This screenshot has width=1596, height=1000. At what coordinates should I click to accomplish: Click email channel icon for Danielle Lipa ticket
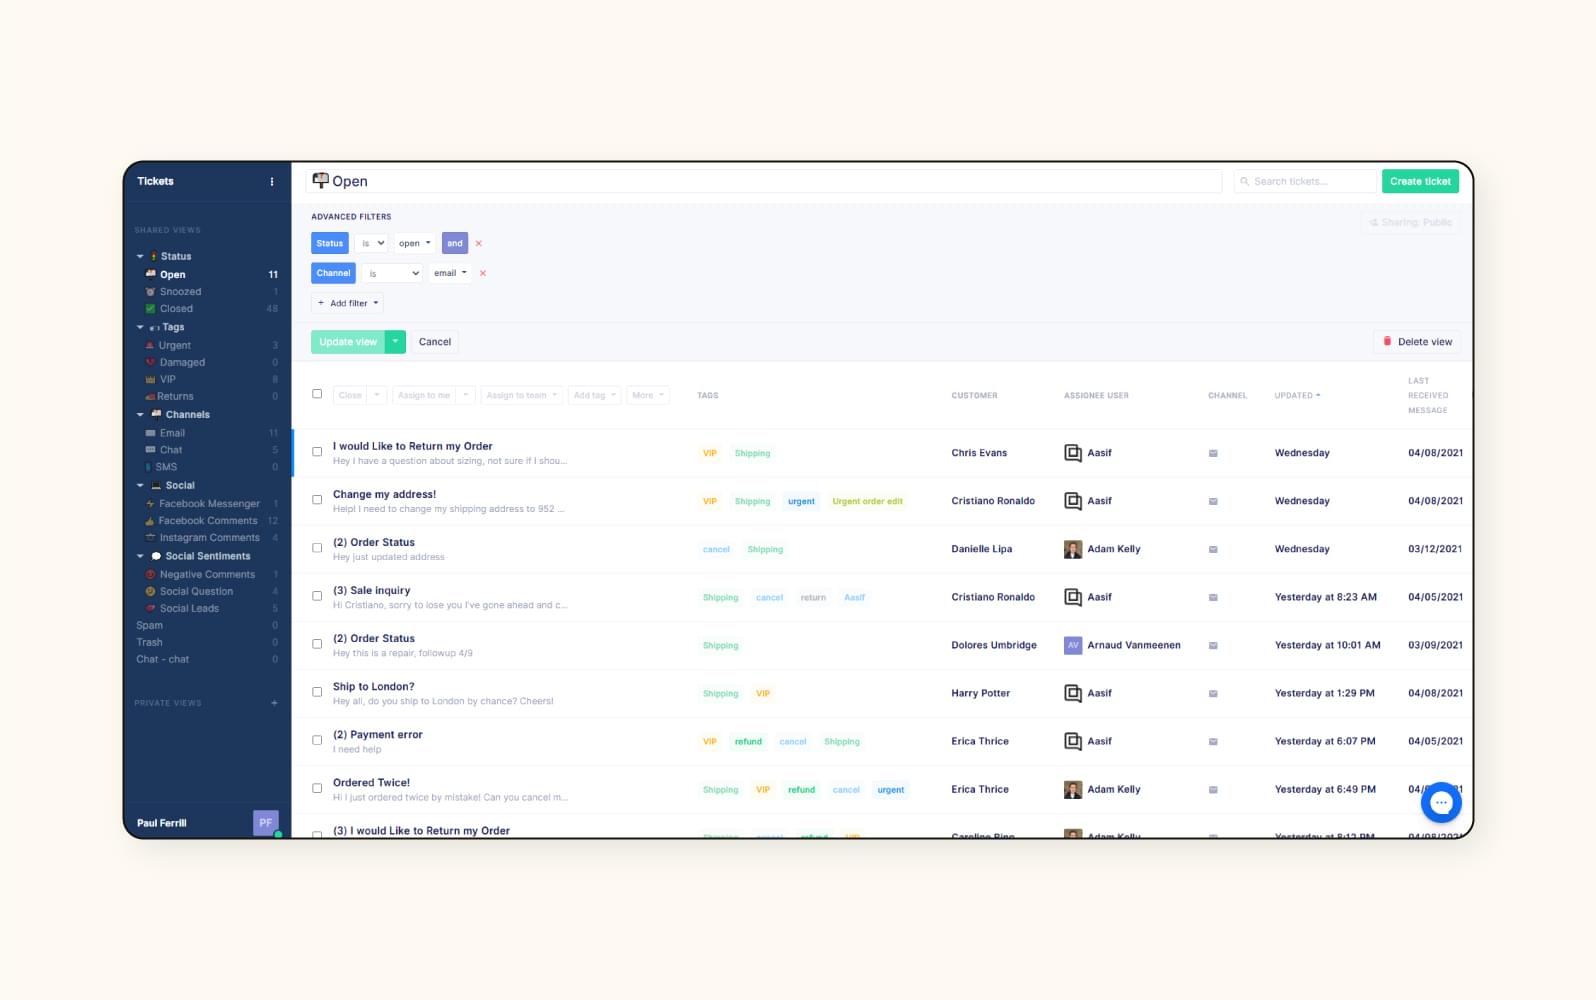tap(1213, 549)
